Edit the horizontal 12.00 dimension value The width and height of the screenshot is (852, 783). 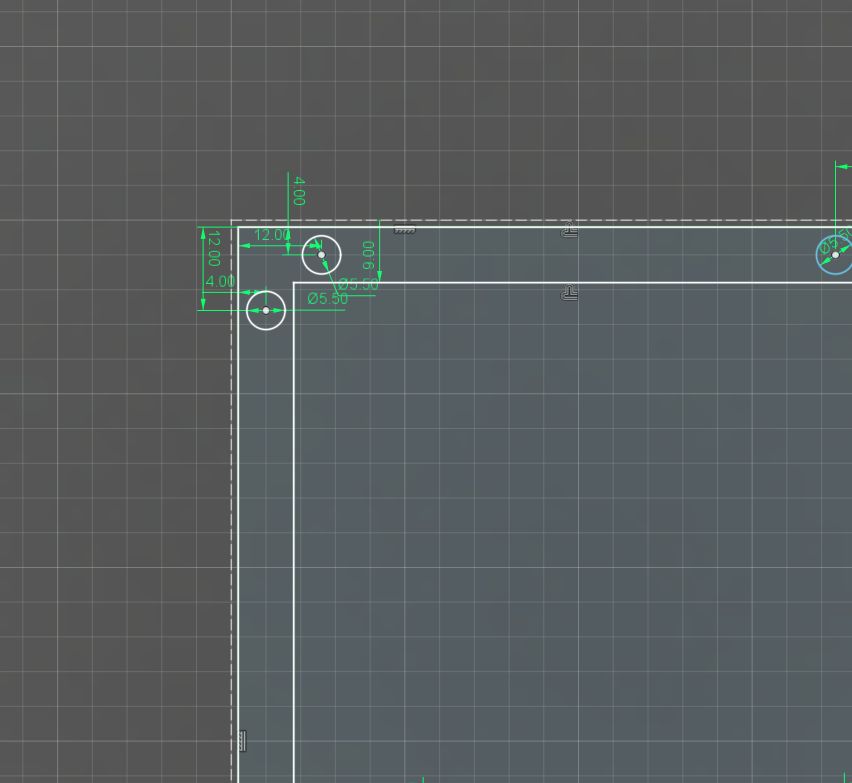tap(271, 233)
